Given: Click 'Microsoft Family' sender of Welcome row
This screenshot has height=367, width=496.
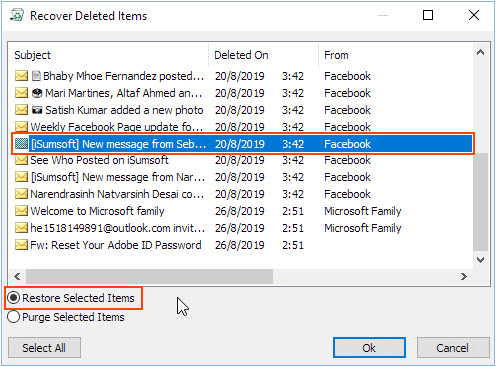Looking at the screenshot, I should [x=363, y=211].
